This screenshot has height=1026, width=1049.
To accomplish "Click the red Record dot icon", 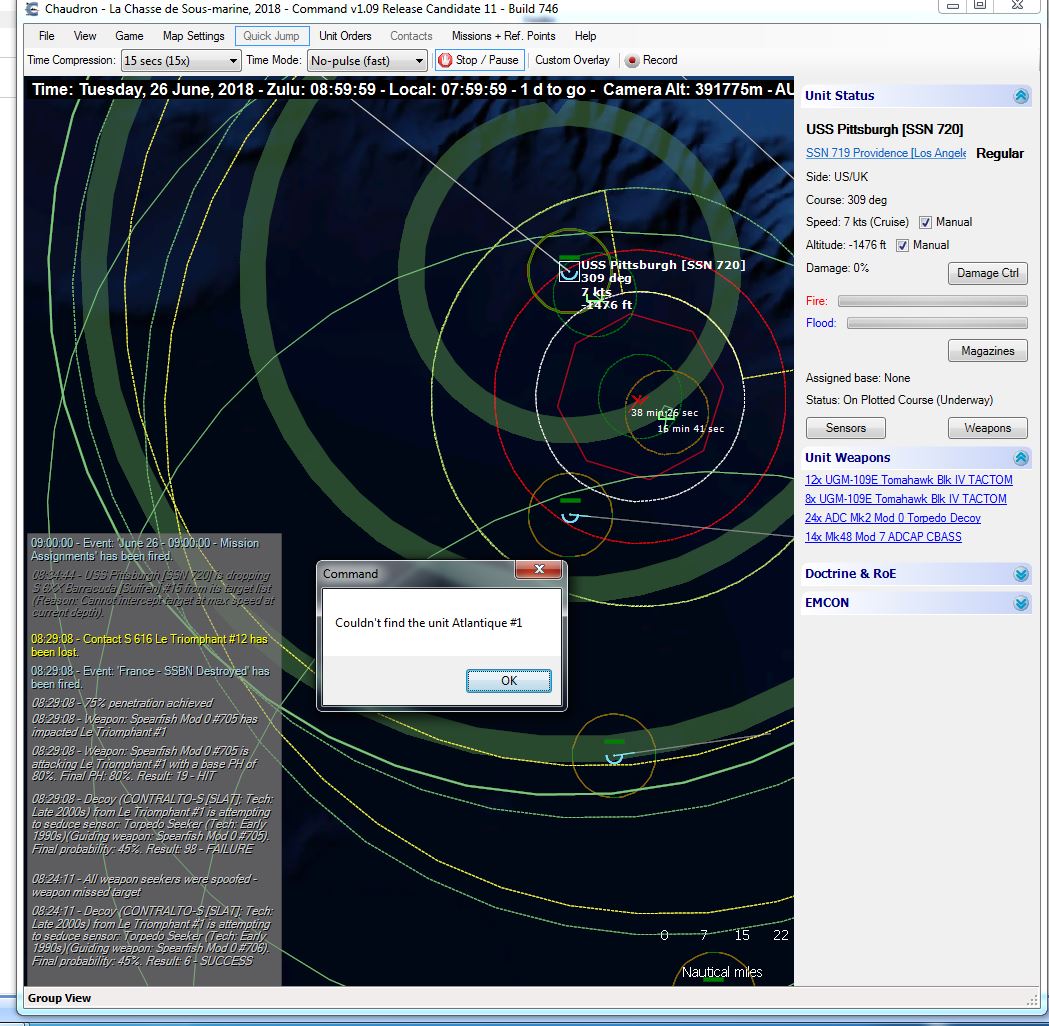I will [632, 61].
